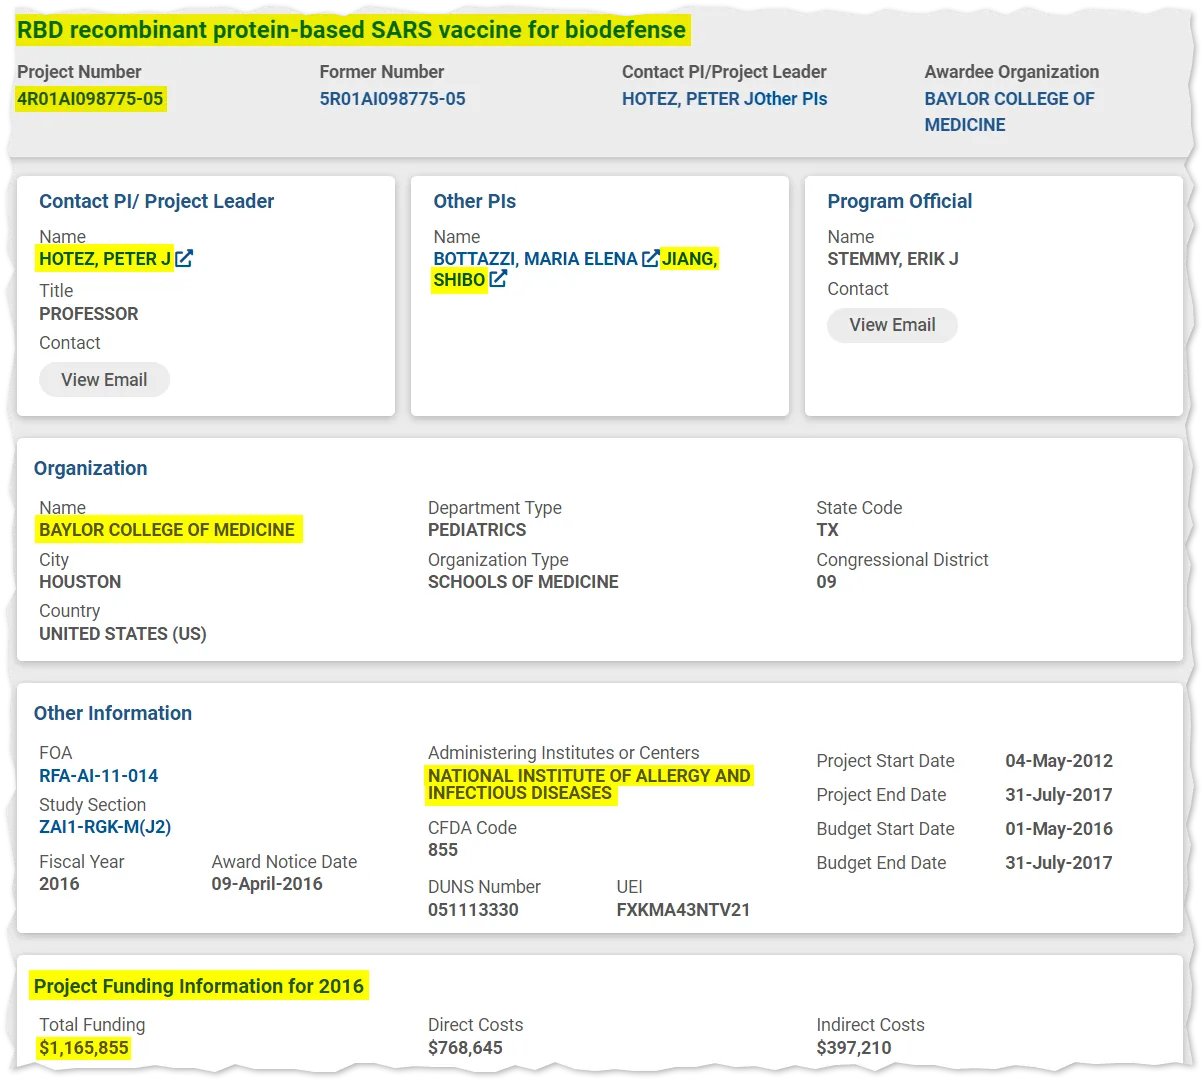Image resolution: width=1204 pixels, height=1082 pixels.
Task: Open study section ZAI1-RGK-M(J2) link
Action: click(x=105, y=827)
